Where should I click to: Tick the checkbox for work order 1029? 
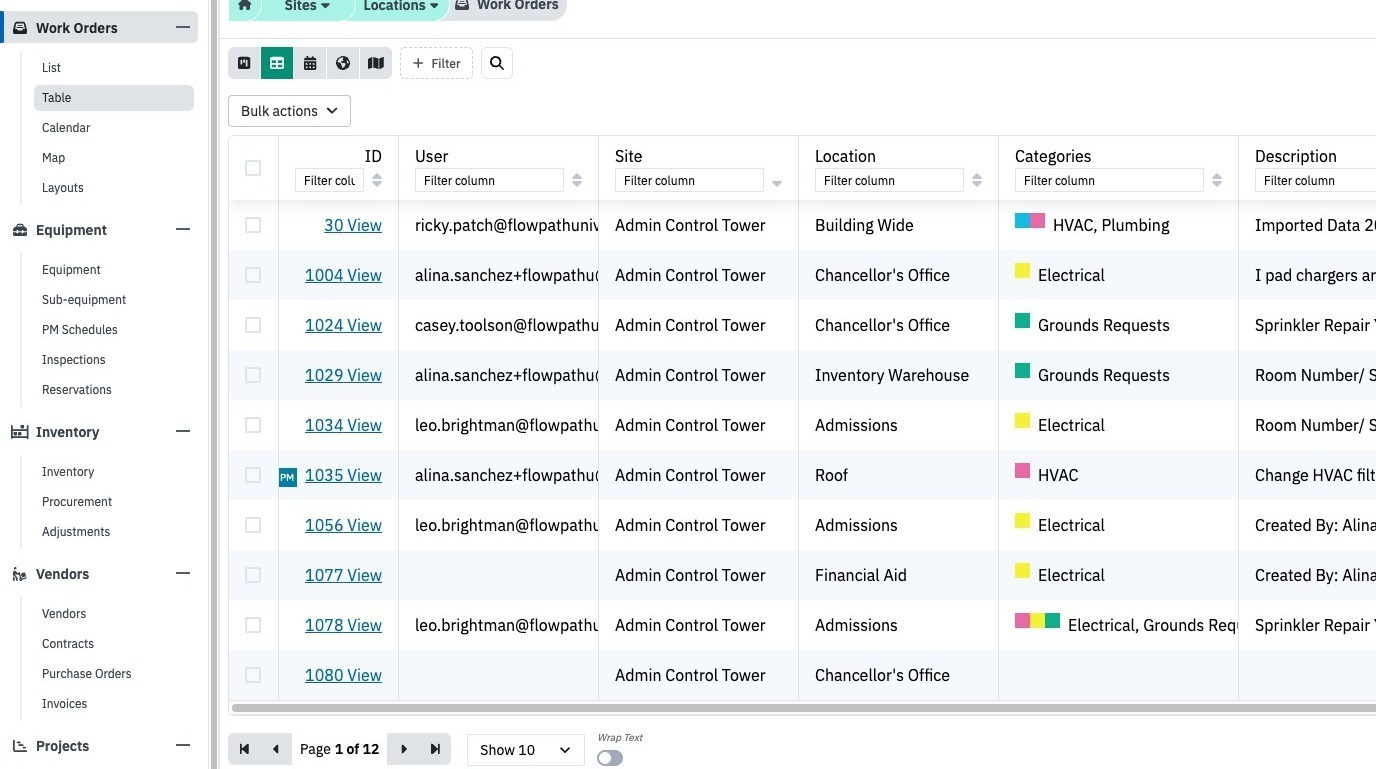point(253,375)
